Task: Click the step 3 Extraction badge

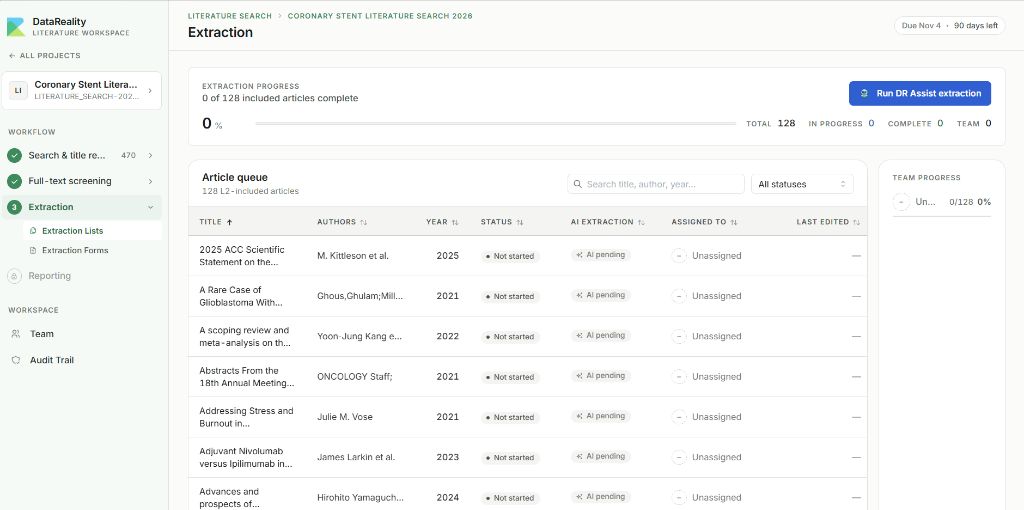Action: pyautogui.click(x=14, y=207)
